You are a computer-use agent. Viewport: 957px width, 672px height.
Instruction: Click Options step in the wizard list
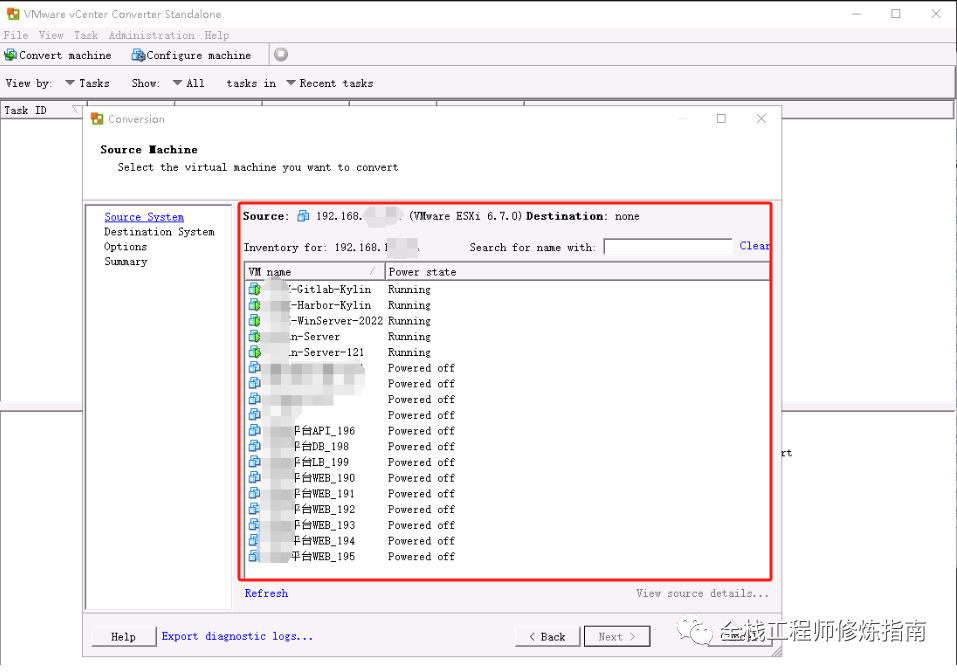click(125, 247)
